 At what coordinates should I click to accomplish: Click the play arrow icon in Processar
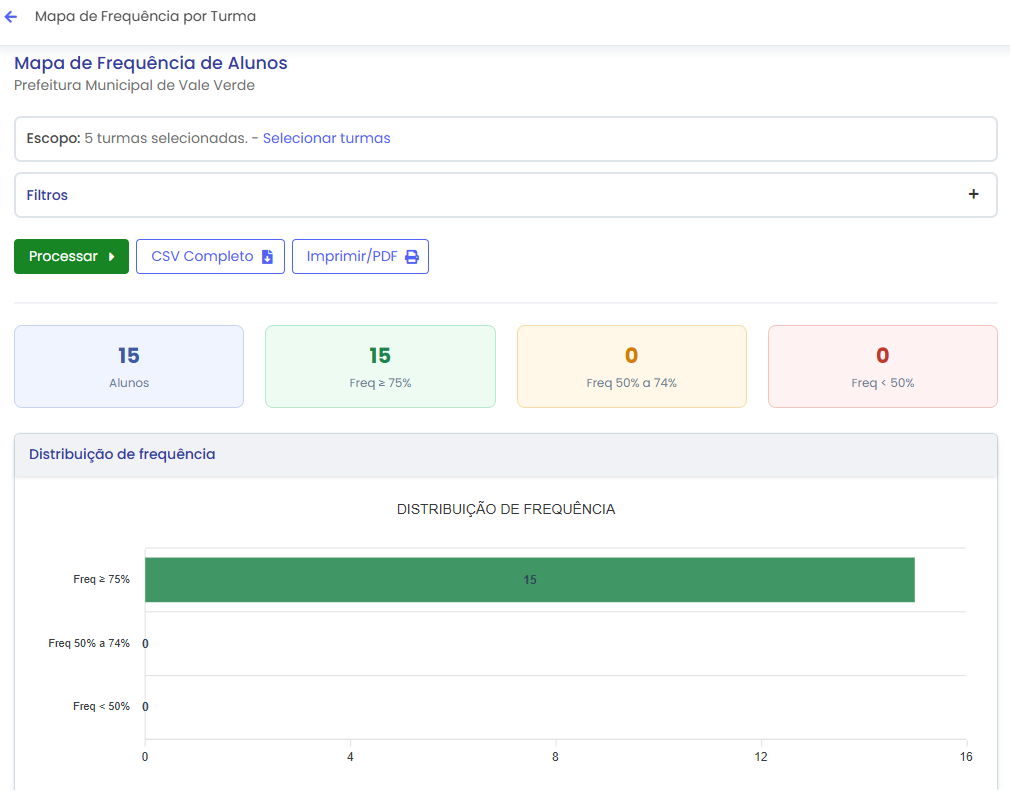pos(112,257)
